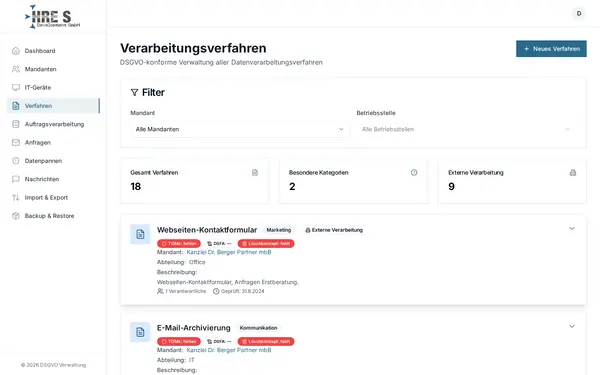The image size is (600, 375).
Task: Click the file icon of E-Mail-Archivierung entry
Action: pyautogui.click(x=140, y=332)
